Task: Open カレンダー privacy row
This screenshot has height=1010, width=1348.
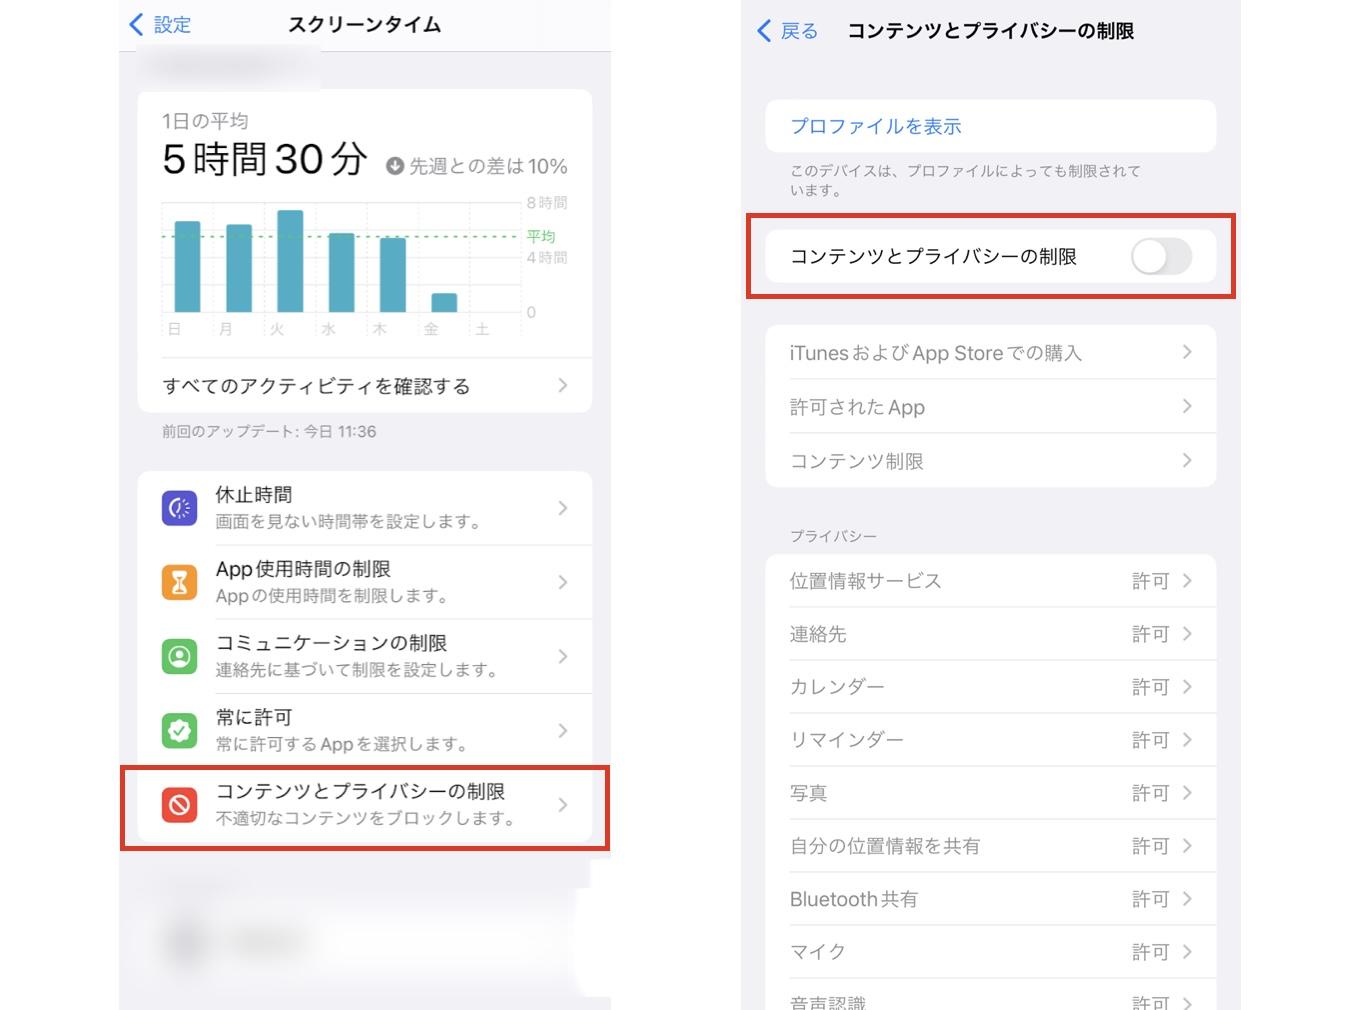Action: click(991, 687)
